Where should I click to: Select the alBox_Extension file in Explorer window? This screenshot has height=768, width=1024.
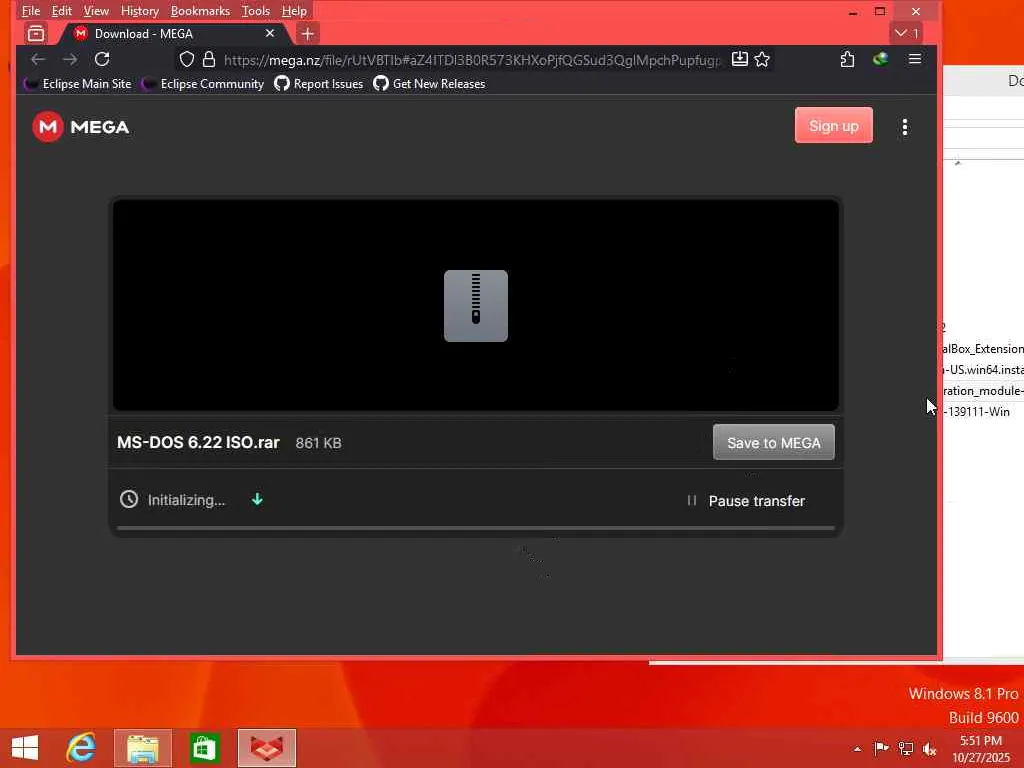[983, 349]
